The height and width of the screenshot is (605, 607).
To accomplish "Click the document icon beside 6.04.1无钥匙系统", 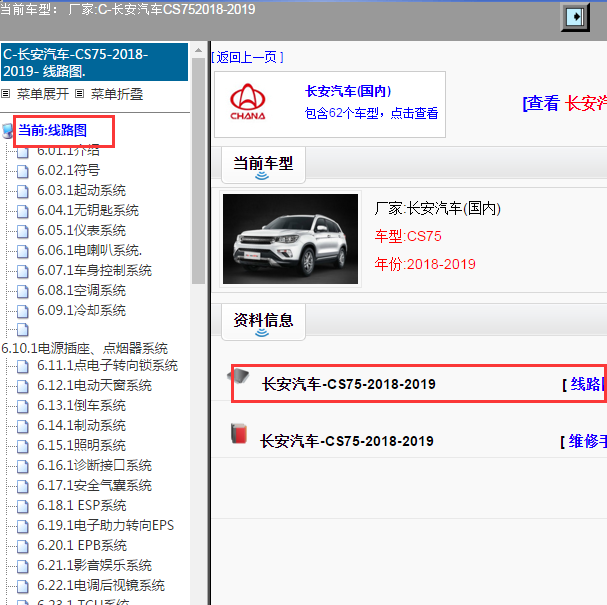I will point(22,211).
